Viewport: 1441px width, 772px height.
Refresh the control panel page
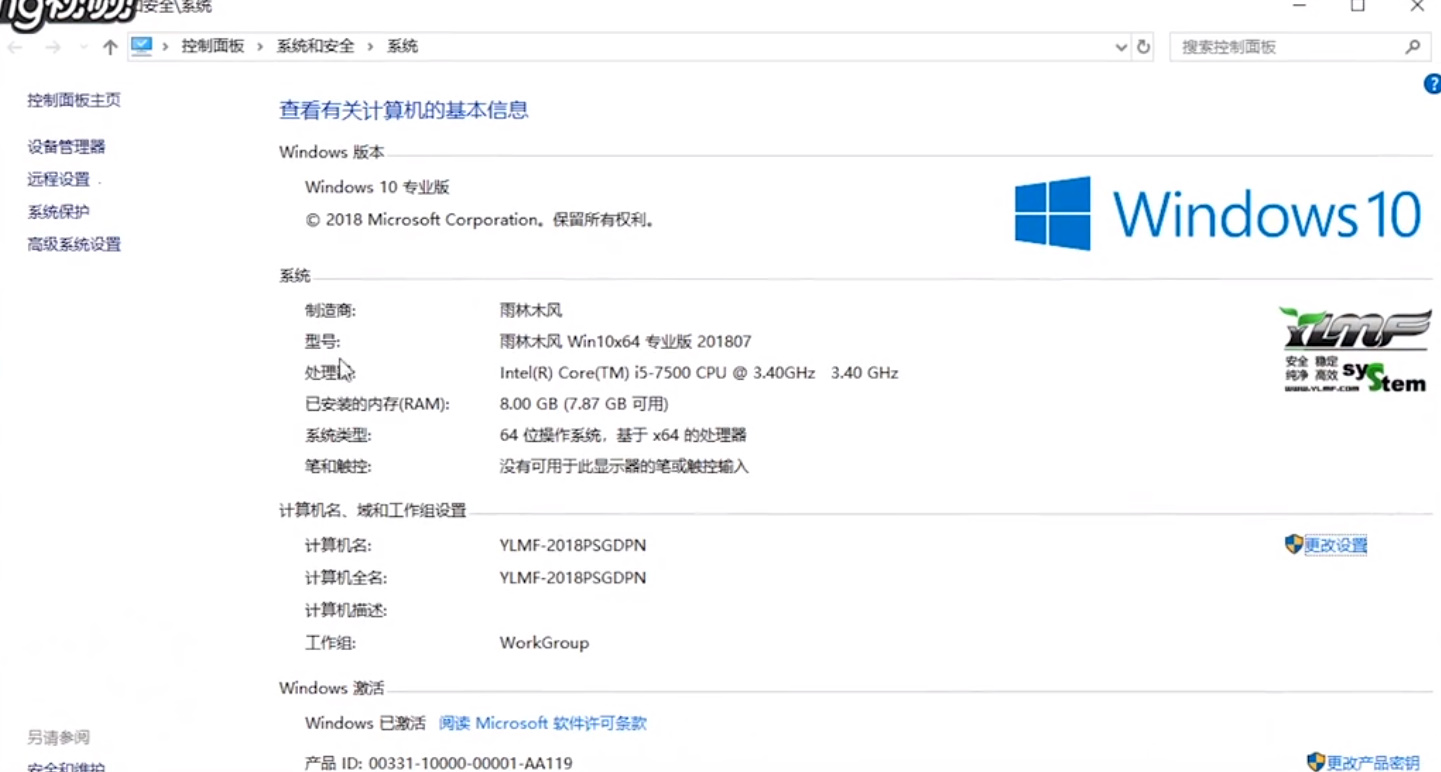(x=1144, y=47)
